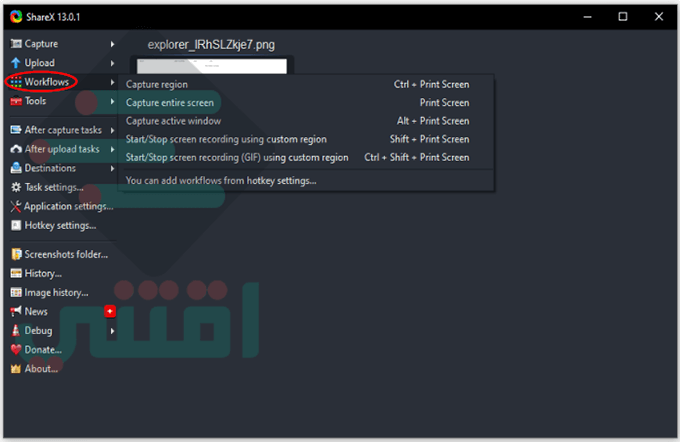Click the Ctrl + Shift + Print Screen shortcut
The width and height of the screenshot is (680, 442).
pyautogui.click(x=417, y=157)
